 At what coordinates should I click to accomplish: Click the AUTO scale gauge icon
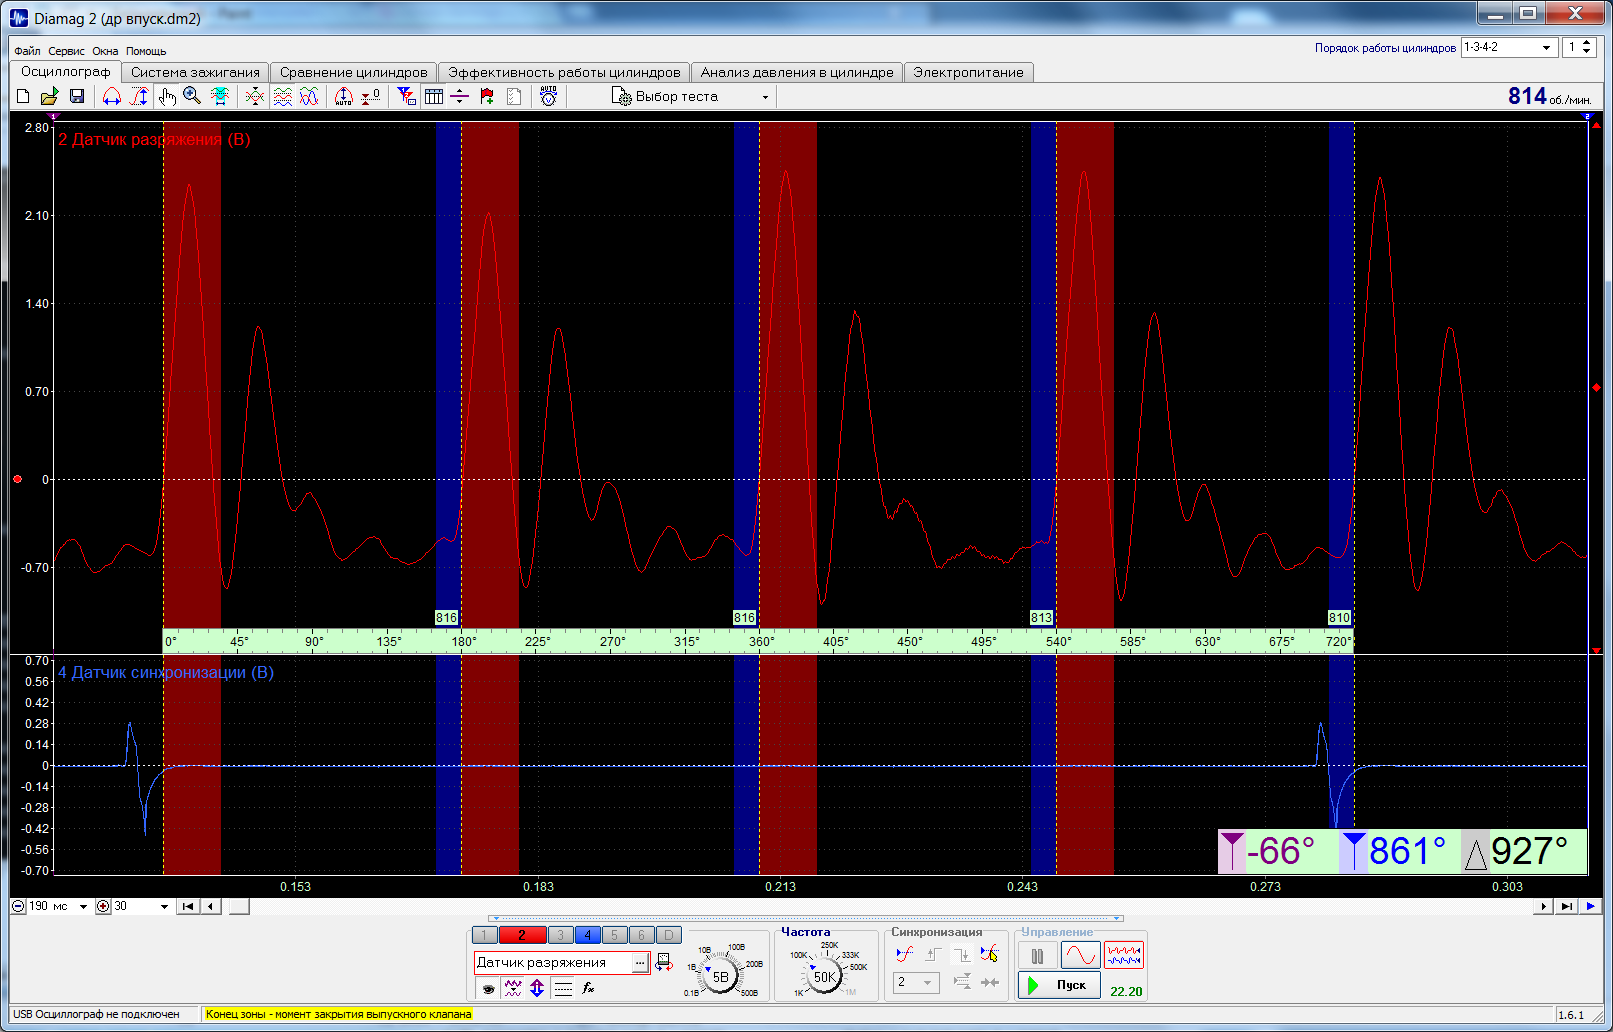tap(344, 96)
